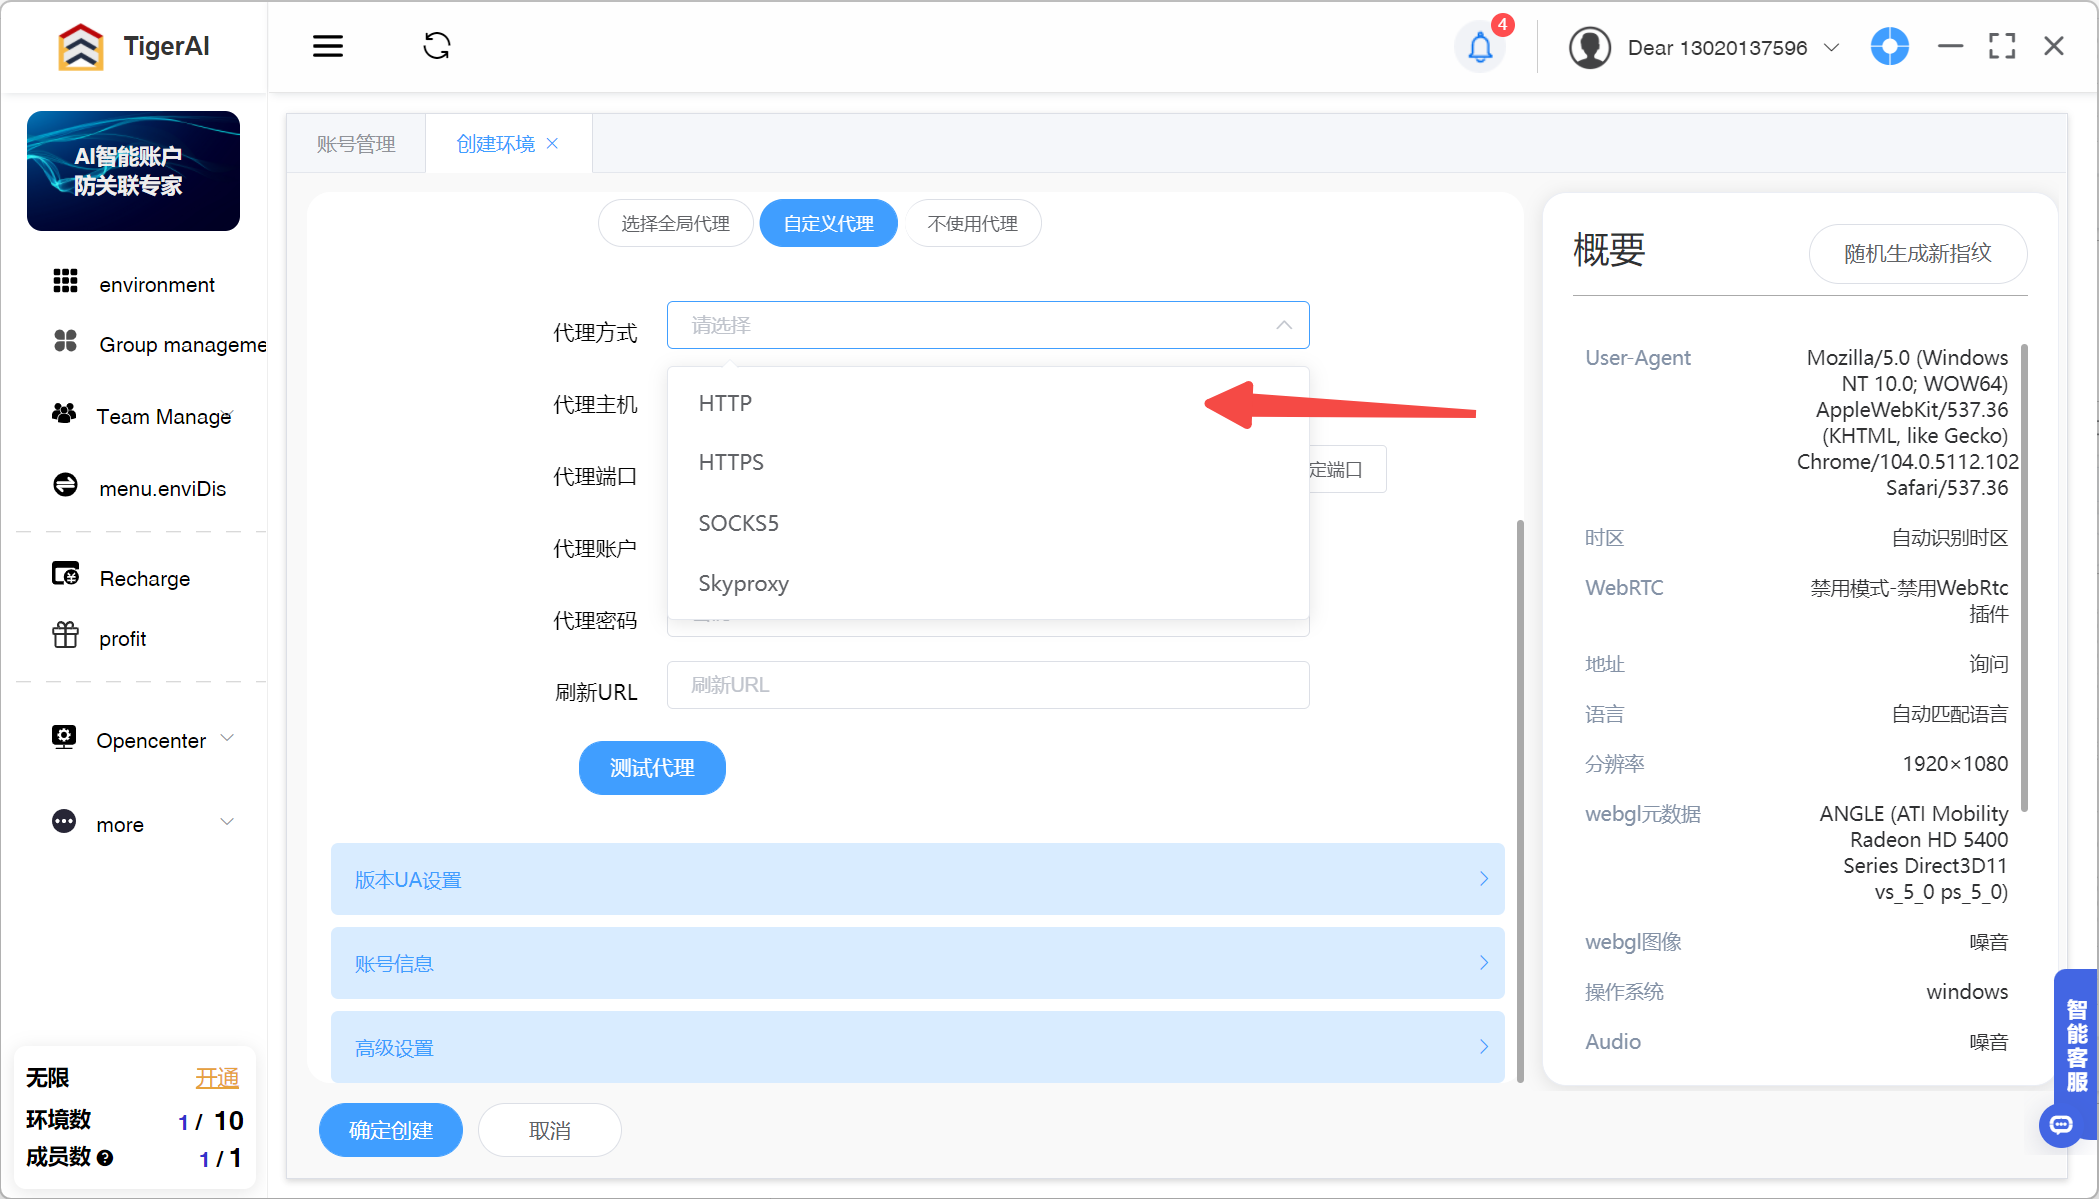Click the 测试代理 button
The image size is (2099, 1199).
point(652,767)
